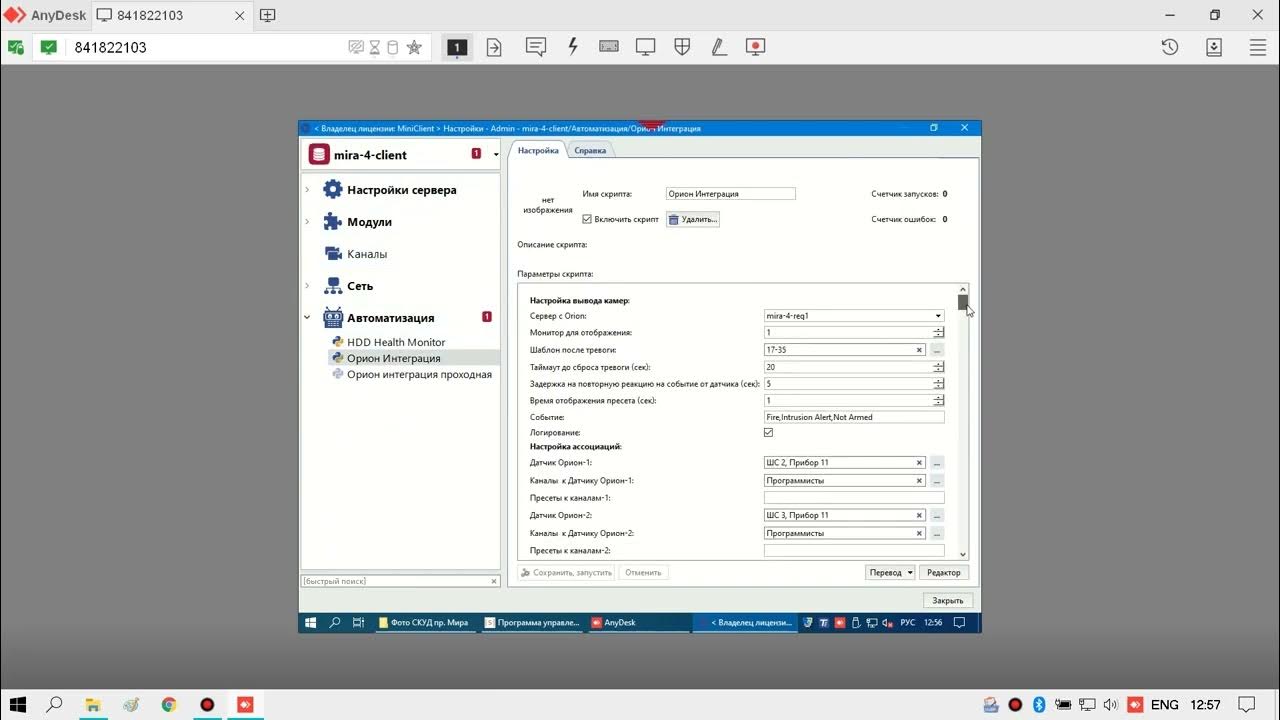Click Автоматизация robot icon
This screenshot has width=1280, height=720.
tap(333, 318)
